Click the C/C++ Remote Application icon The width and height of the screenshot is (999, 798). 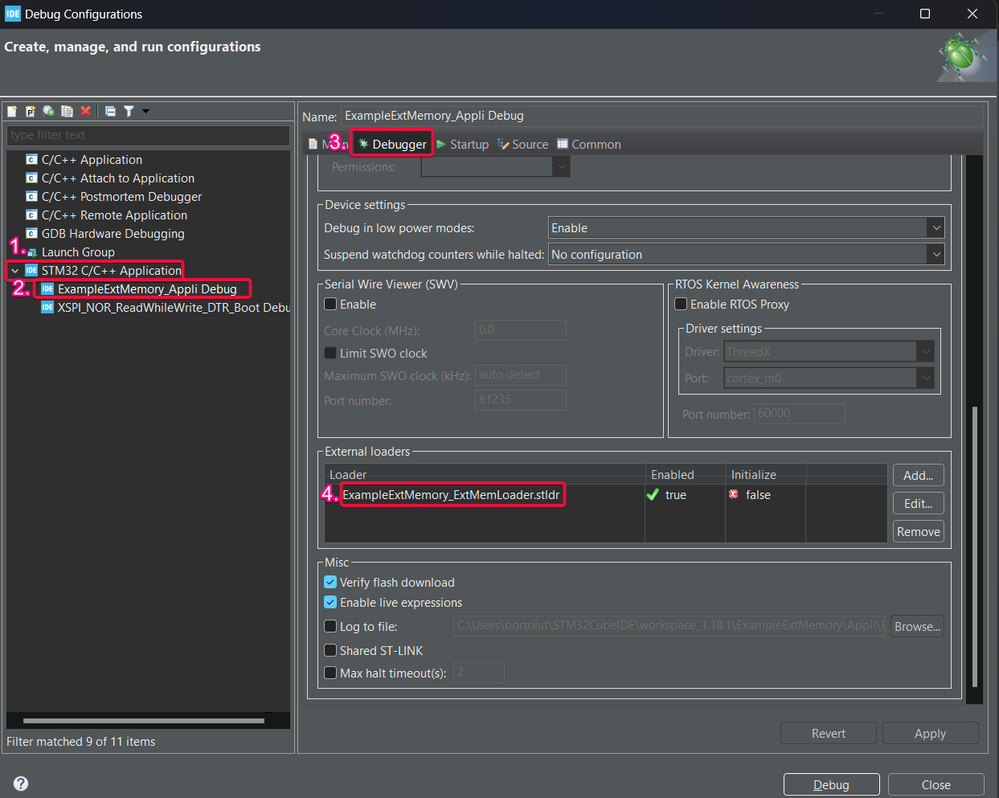point(31,215)
